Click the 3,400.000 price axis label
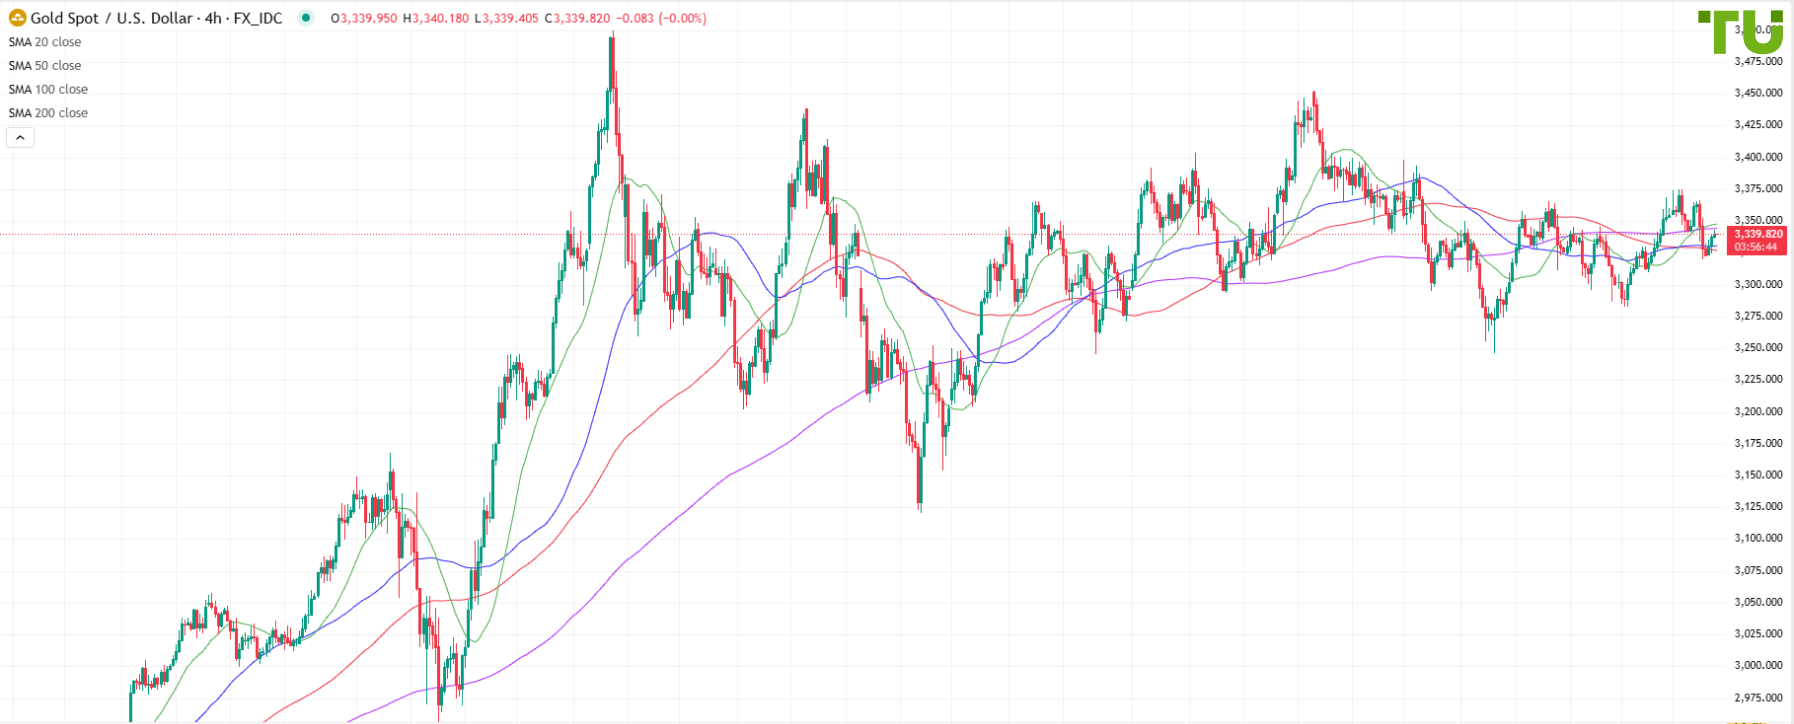Image resolution: width=1794 pixels, height=724 pixels. click(x=1758, y=157)
